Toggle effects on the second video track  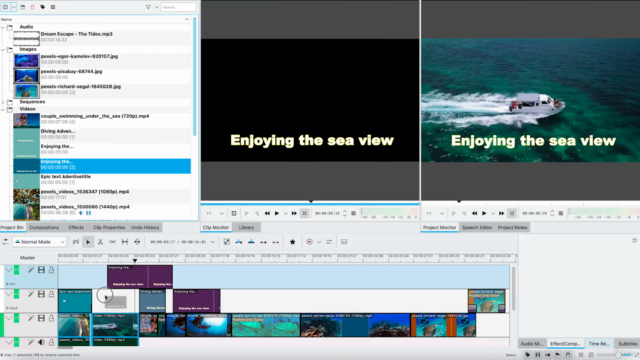tap(31, 294)
